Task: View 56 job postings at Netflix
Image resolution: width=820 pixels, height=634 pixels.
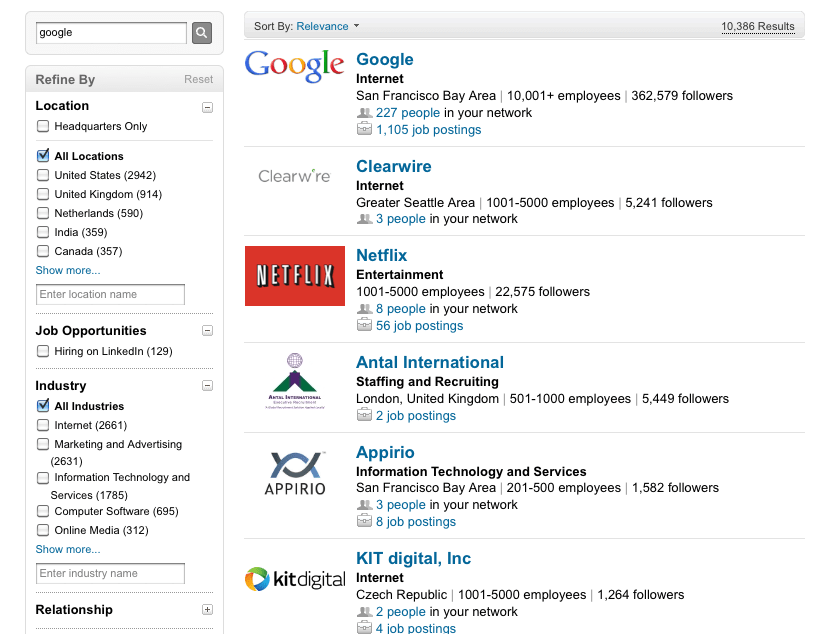Action: (419, 326)
